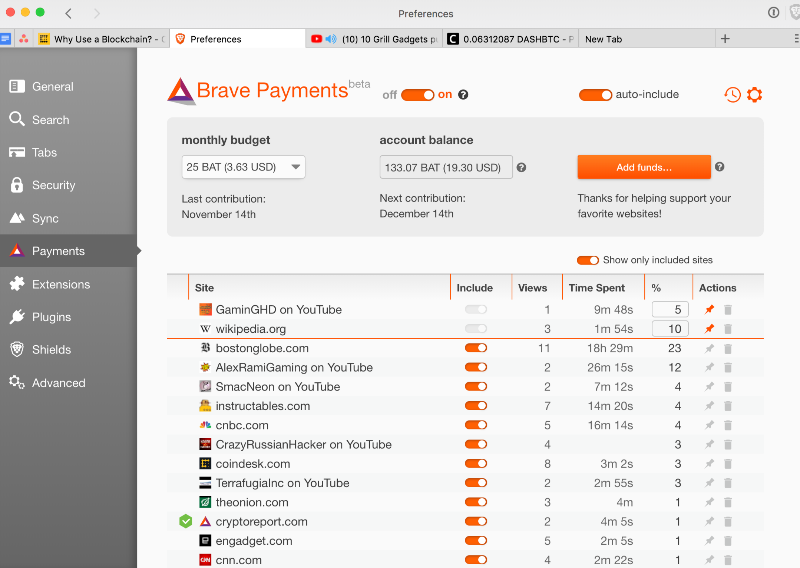Delete bostonglobe.com from the list
The height and width of the screenshot is (568, 800).
[728, 349]
